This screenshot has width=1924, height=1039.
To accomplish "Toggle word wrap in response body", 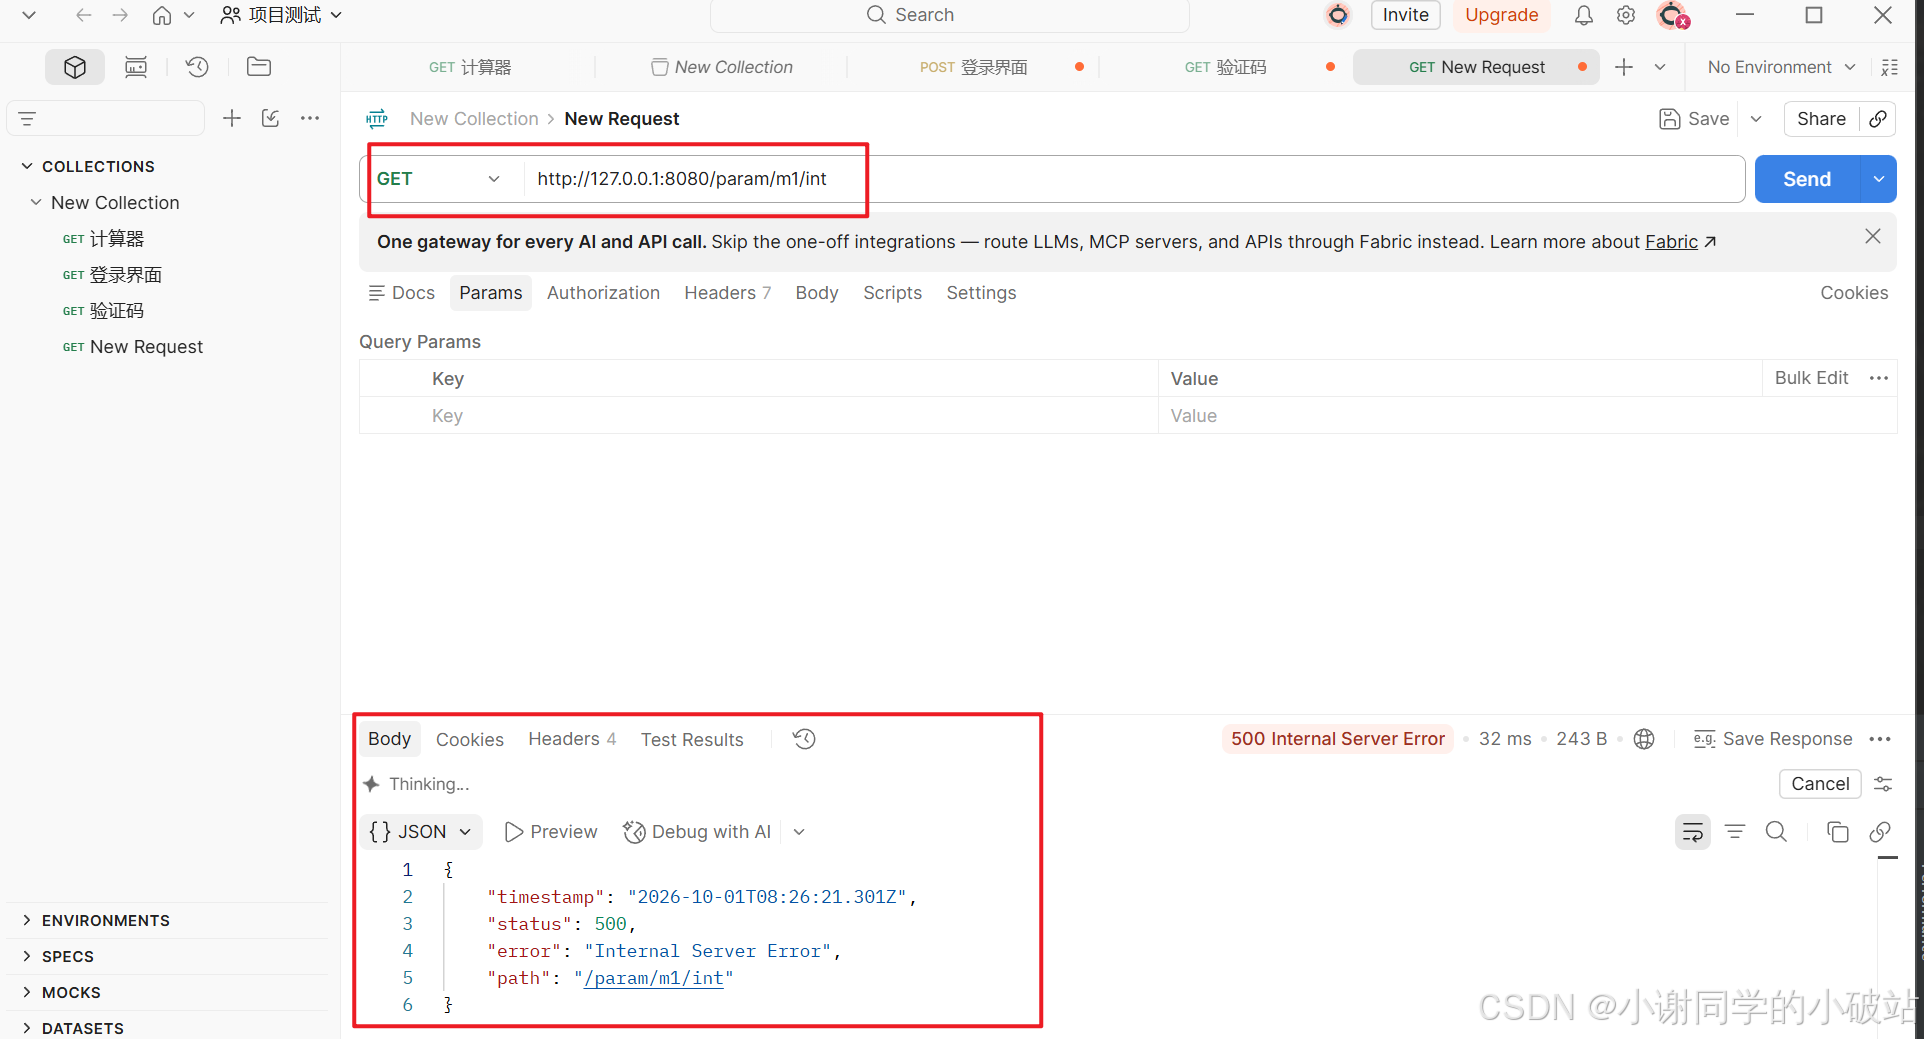I will (1693, 832).
